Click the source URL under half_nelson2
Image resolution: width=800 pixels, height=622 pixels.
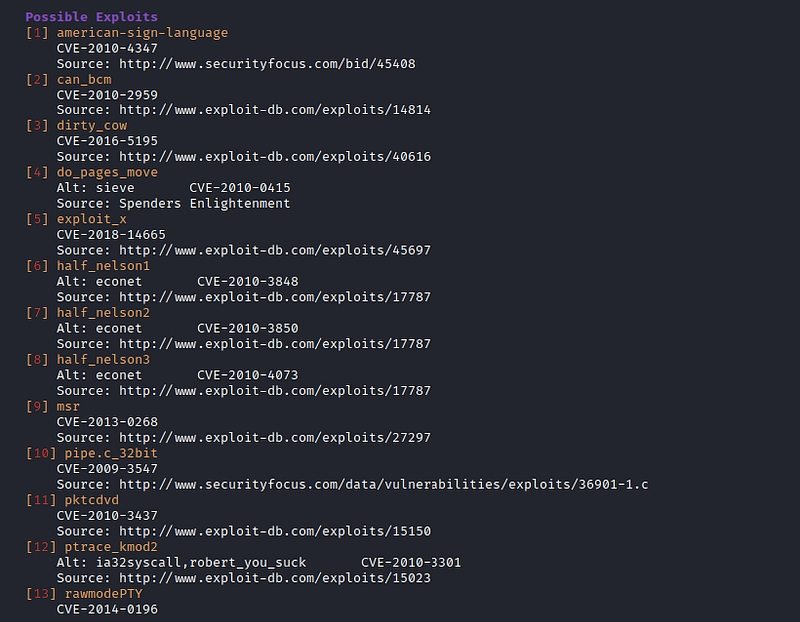(275, 344)
